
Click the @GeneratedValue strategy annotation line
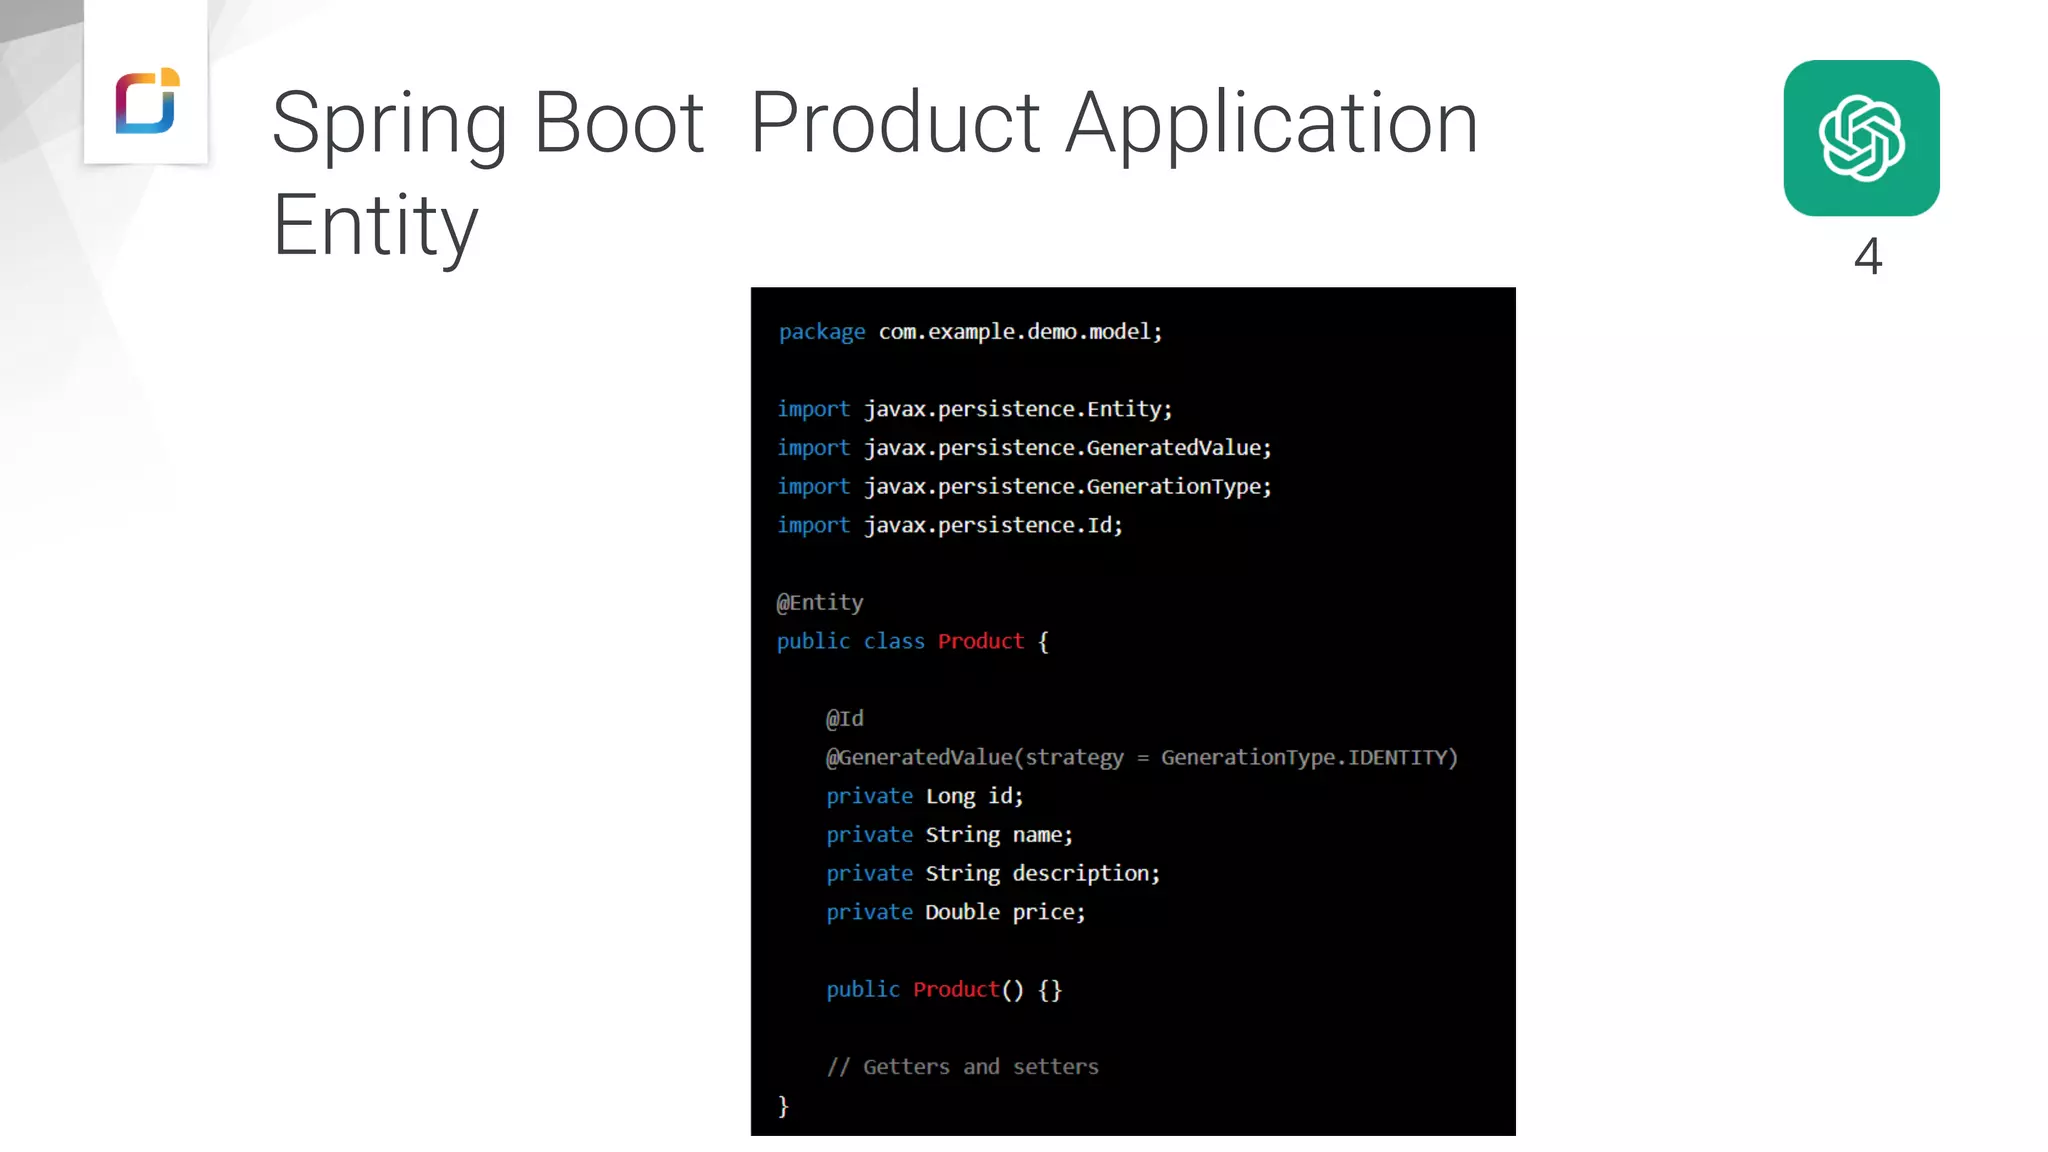click(x=1141, y=757)
